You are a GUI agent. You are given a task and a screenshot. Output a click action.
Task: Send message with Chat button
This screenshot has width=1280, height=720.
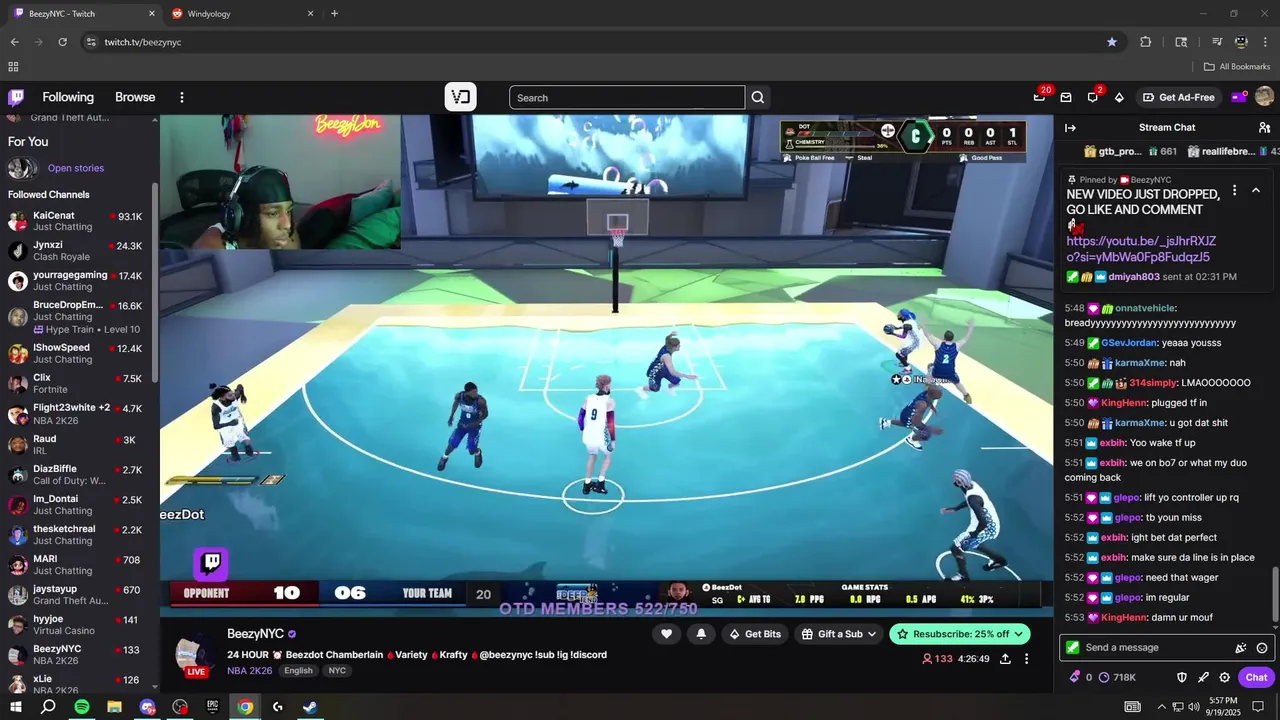(x=1256, y=677)
